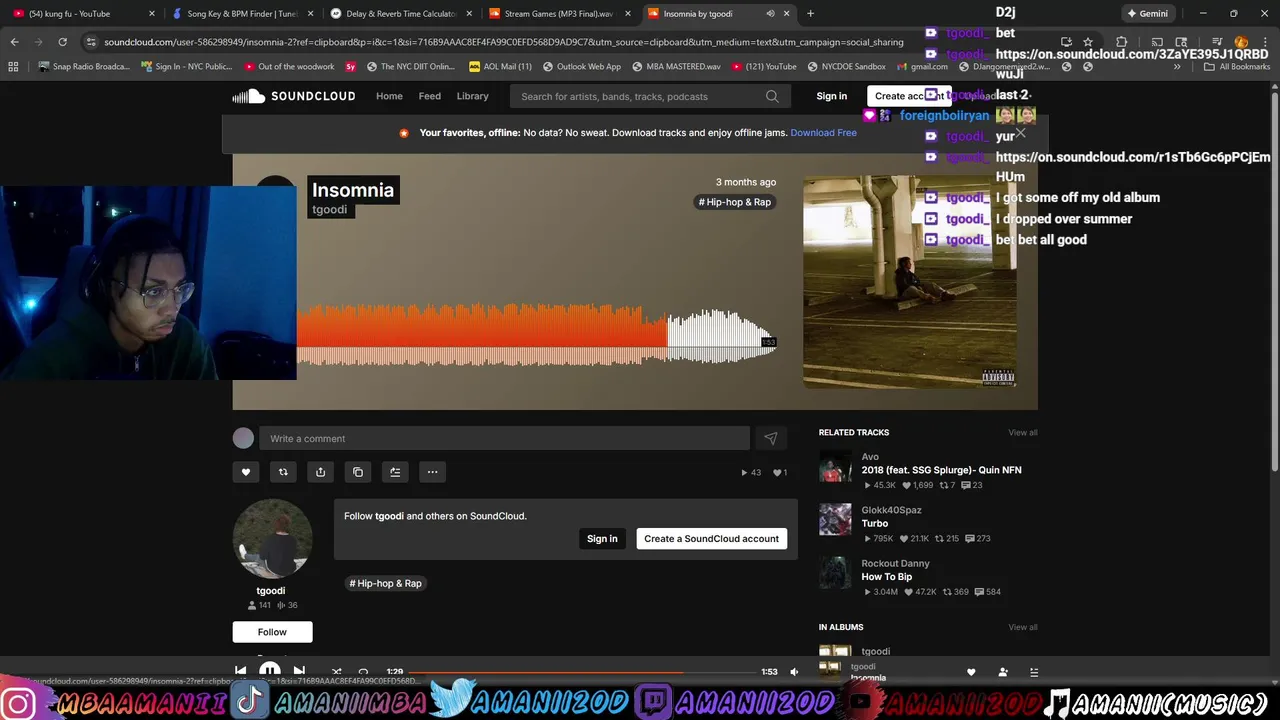
Task: Click the Follow button under tgoodi
Action: click(272, 632)
